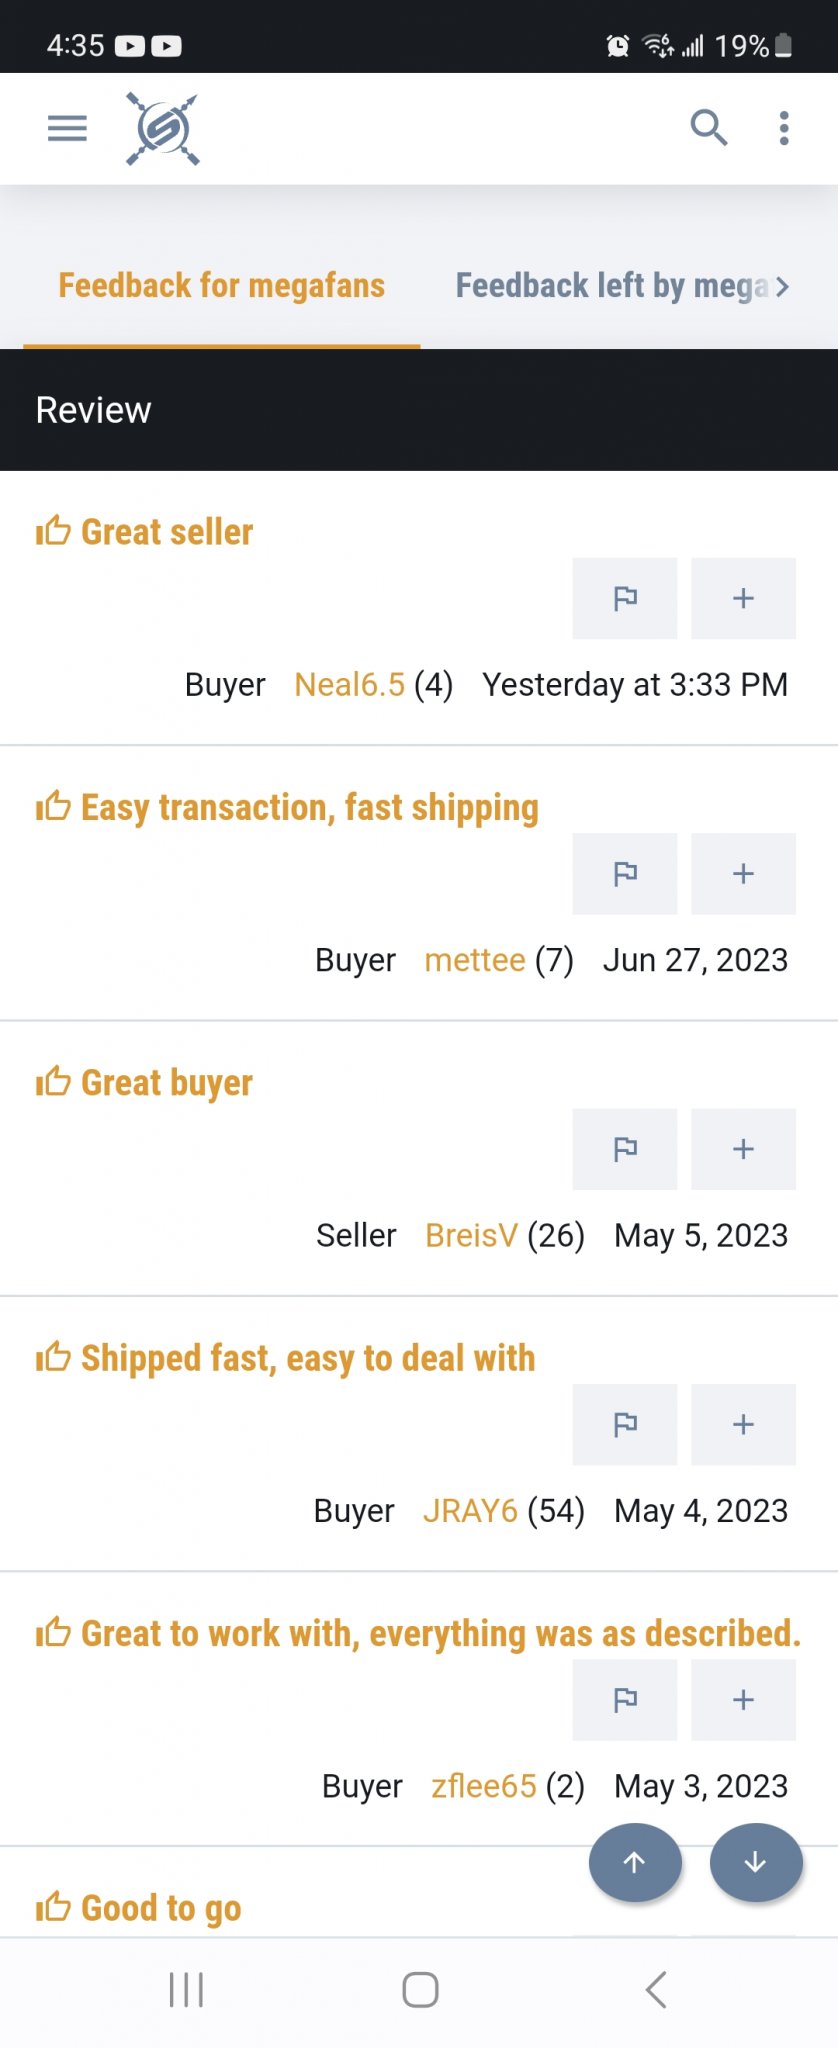The height and width of the screenshot is (2048, 838).
Task: Expand the 'Great seller' review with plus
Action: 743,598
